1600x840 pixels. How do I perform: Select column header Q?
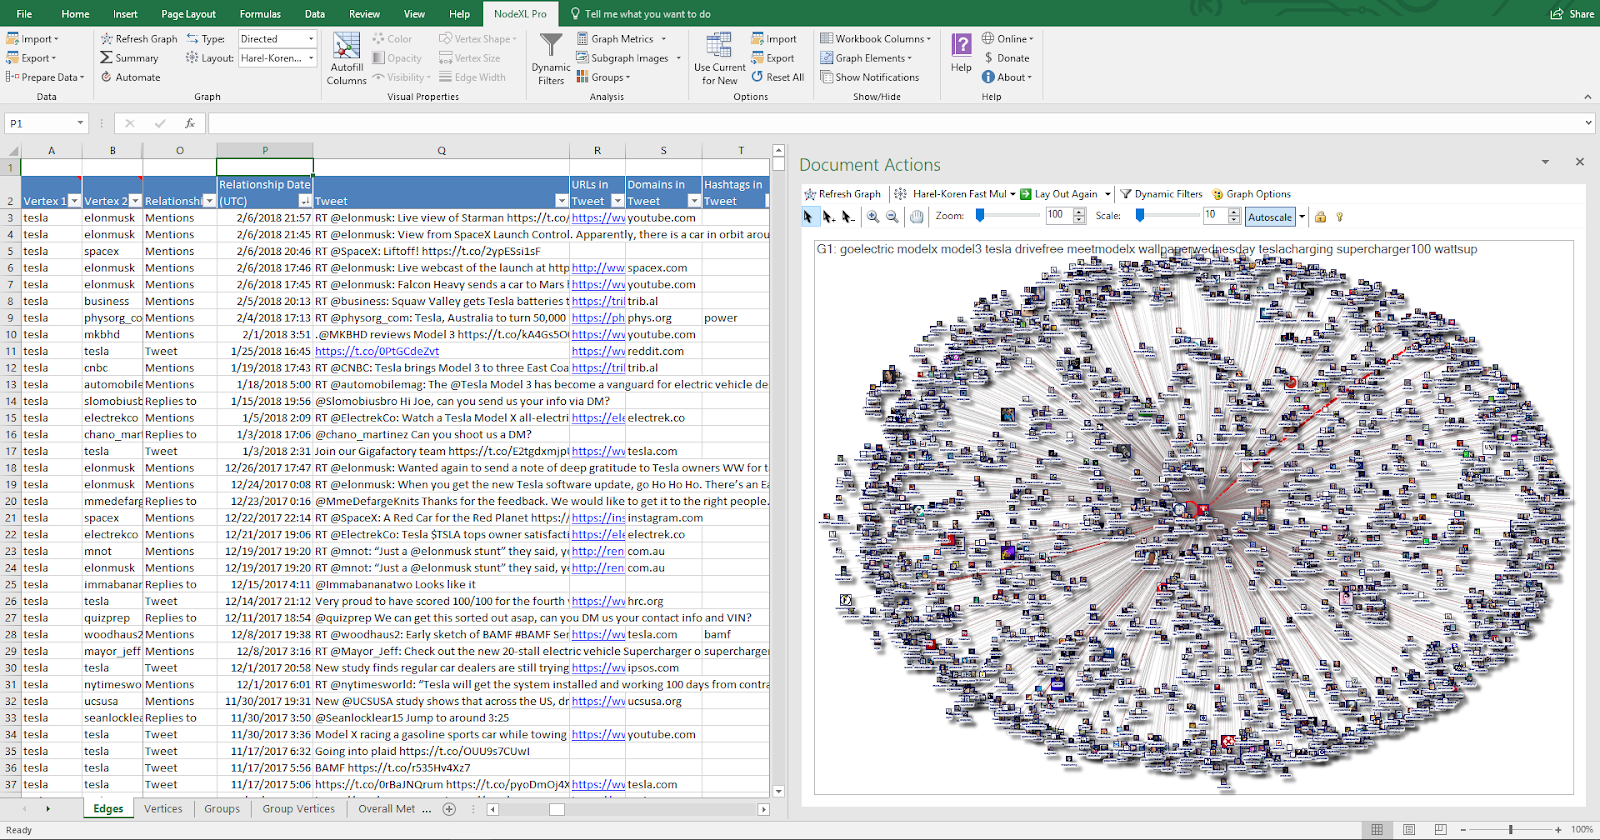441,150
